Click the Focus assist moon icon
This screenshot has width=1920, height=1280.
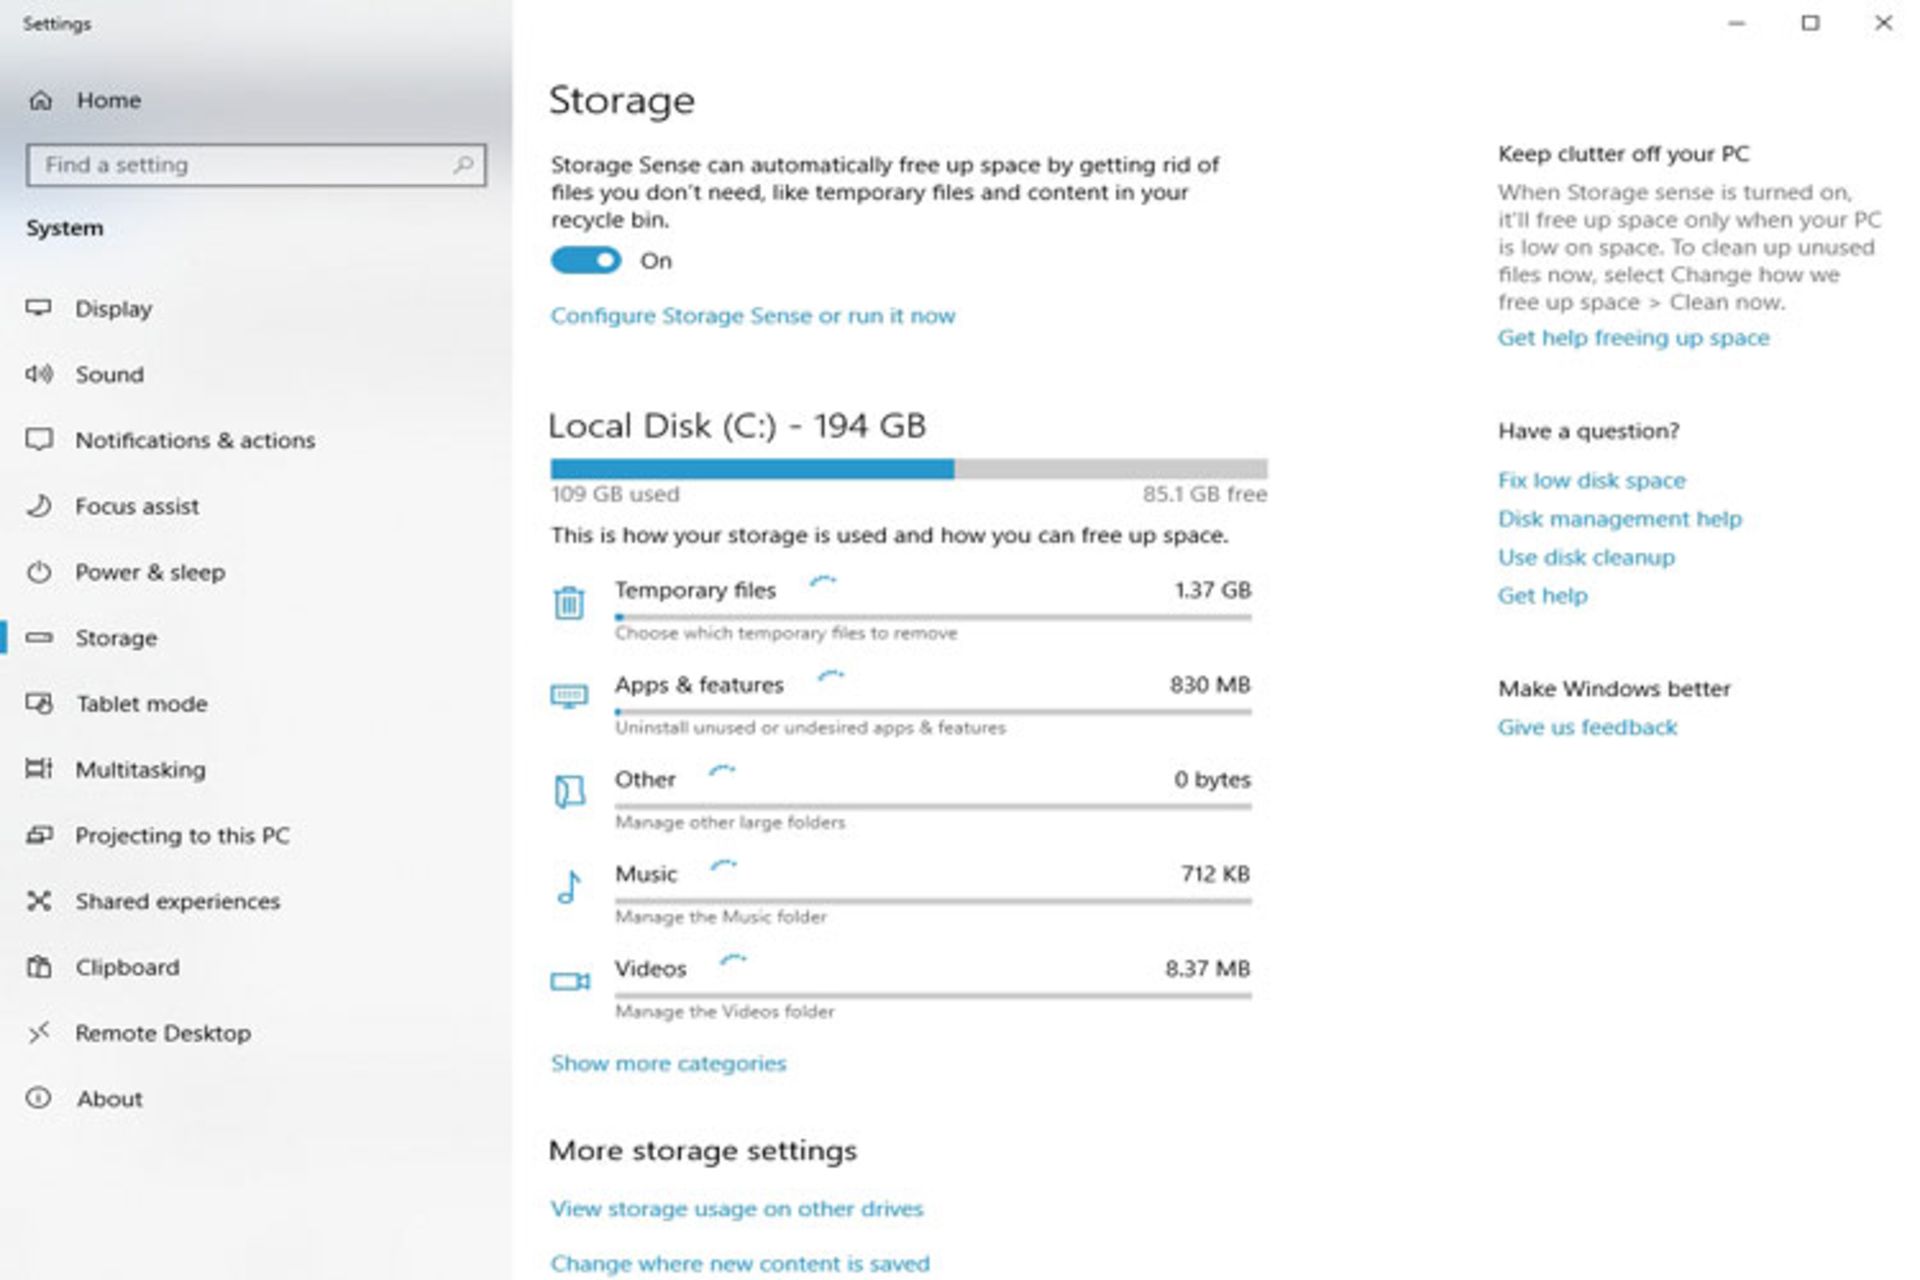[39, 506]
